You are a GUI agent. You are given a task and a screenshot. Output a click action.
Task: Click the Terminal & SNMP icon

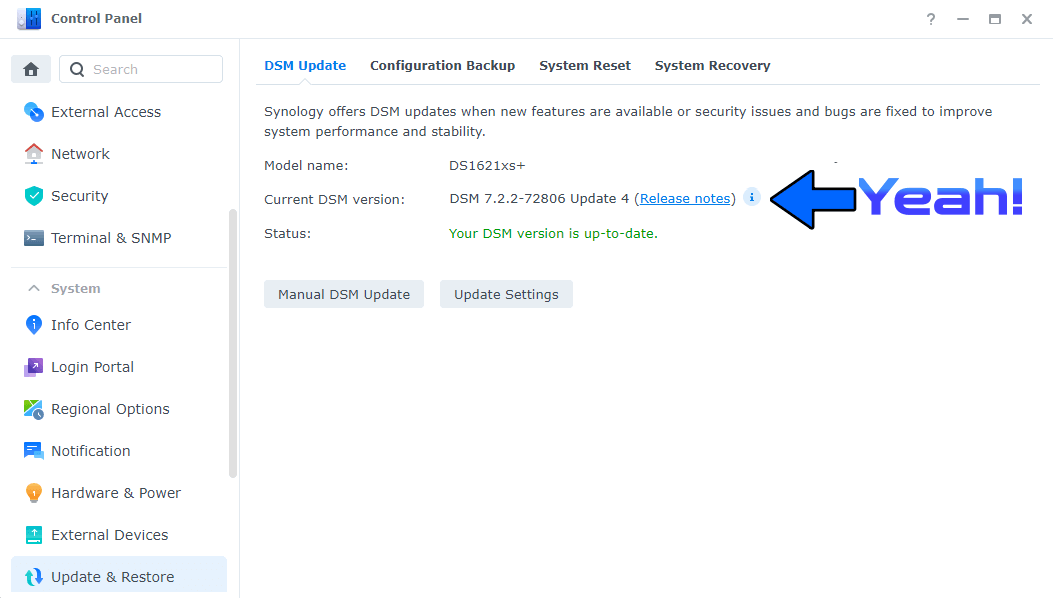34,238
